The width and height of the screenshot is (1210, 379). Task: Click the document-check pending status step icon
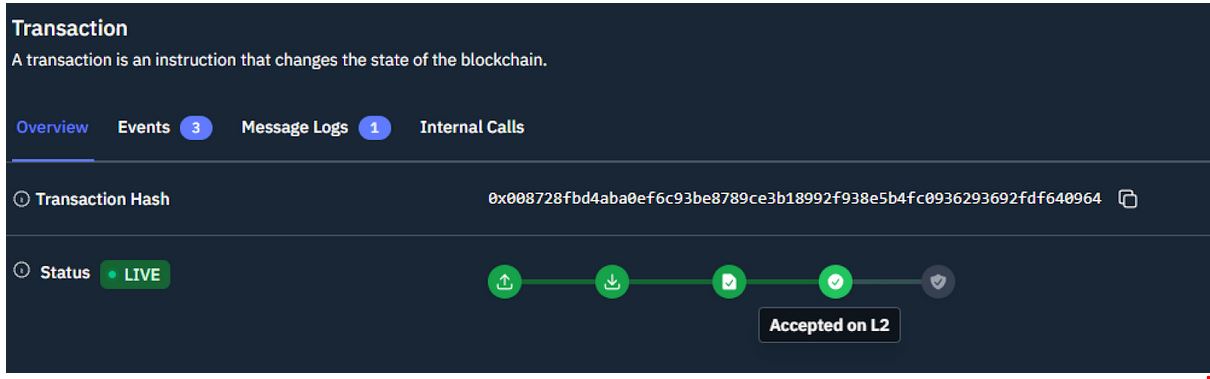(x=729, y=282)
